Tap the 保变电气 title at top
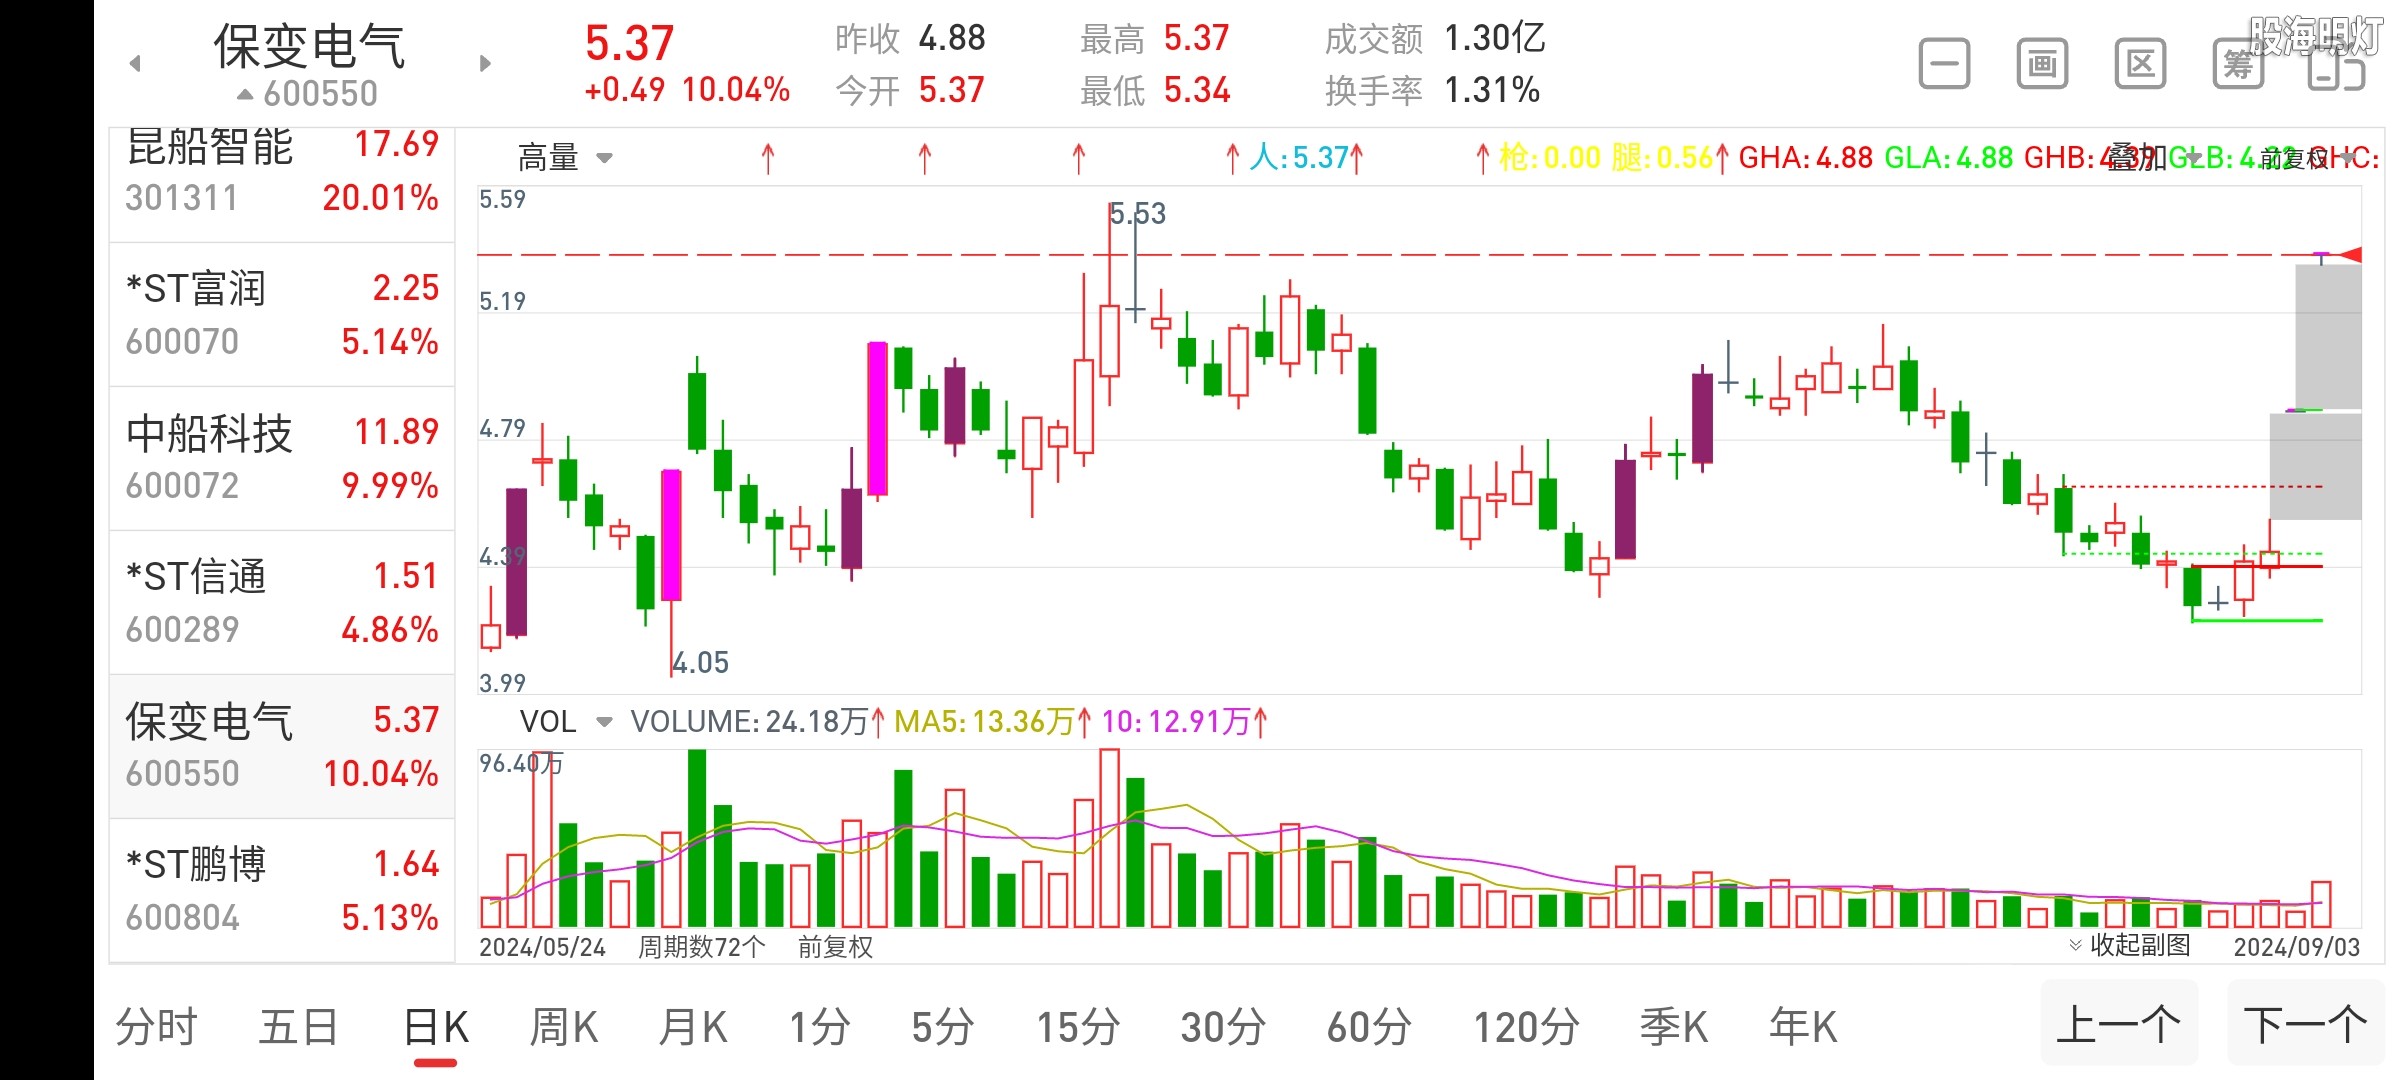 point(309,46)
